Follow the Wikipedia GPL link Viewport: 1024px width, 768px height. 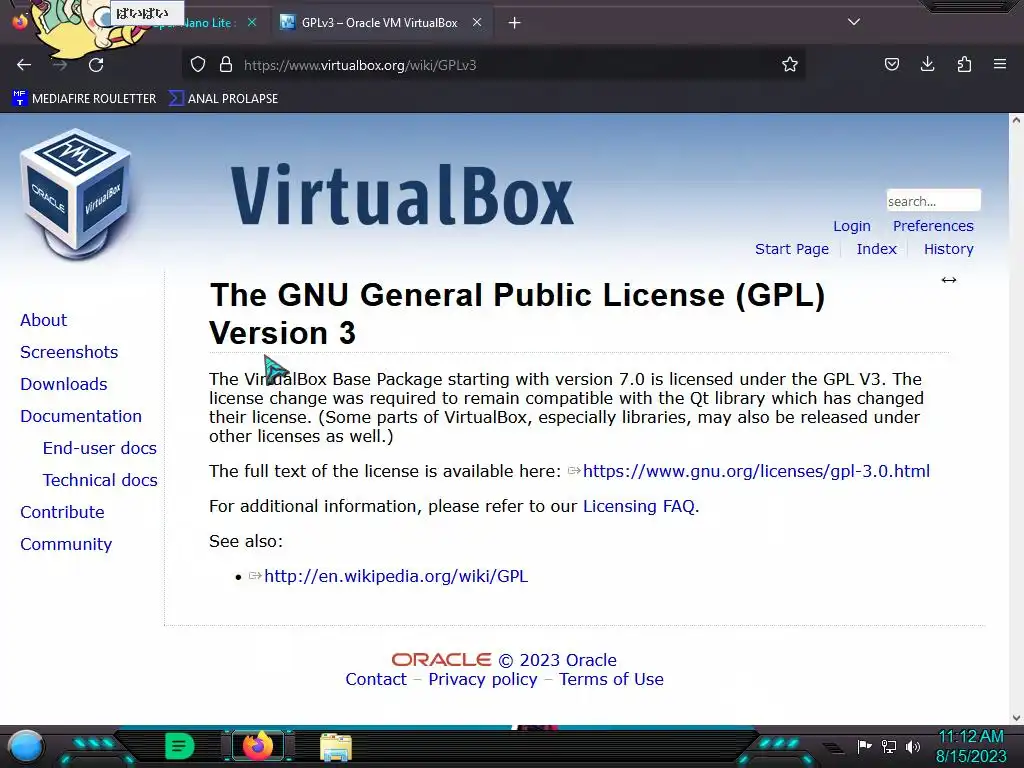tap(396, 577)
